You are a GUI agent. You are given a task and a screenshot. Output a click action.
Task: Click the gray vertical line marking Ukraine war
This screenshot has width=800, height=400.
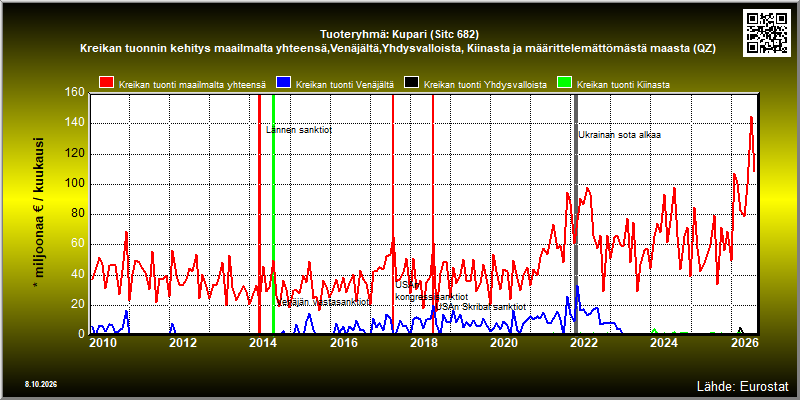click(x=576, y=214)
